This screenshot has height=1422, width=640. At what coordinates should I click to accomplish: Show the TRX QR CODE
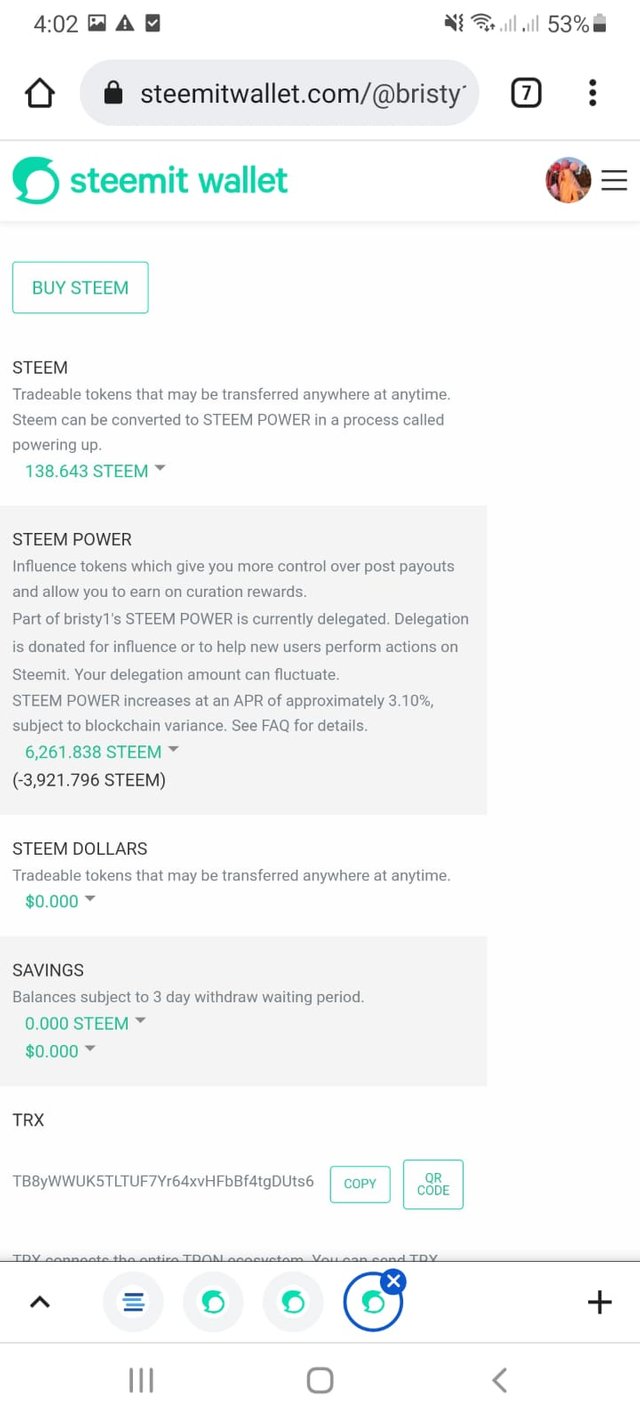click(433, 1184)
